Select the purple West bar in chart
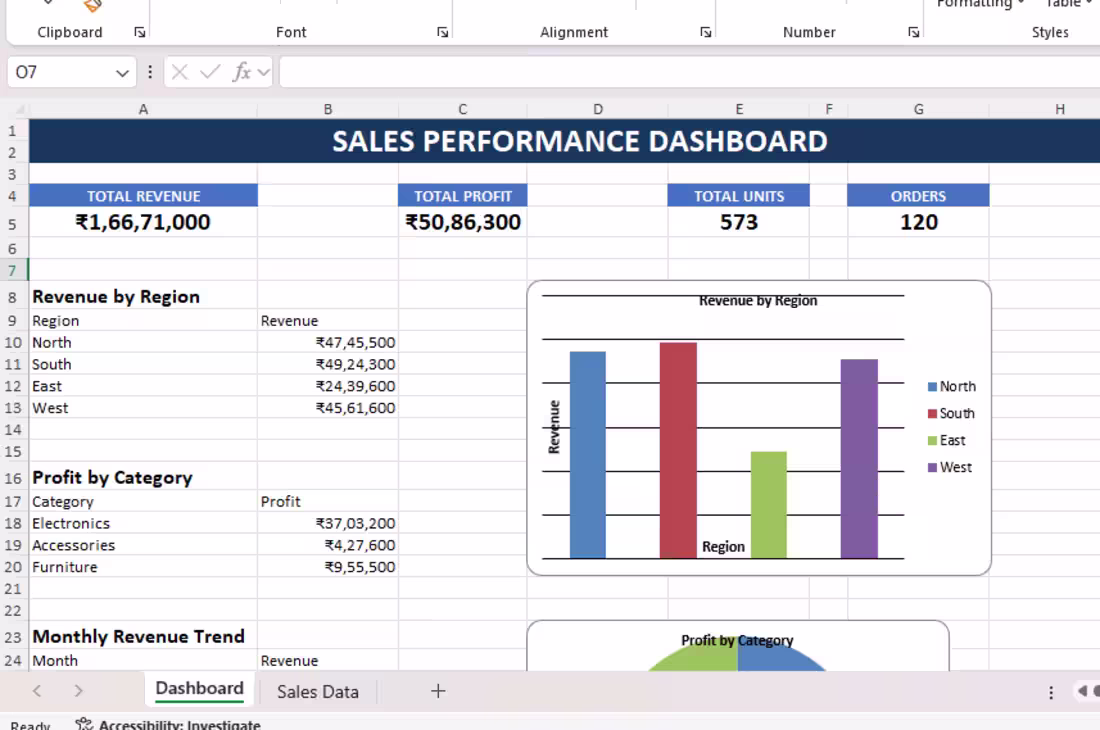1100x730 pixels. click(859, 459)
